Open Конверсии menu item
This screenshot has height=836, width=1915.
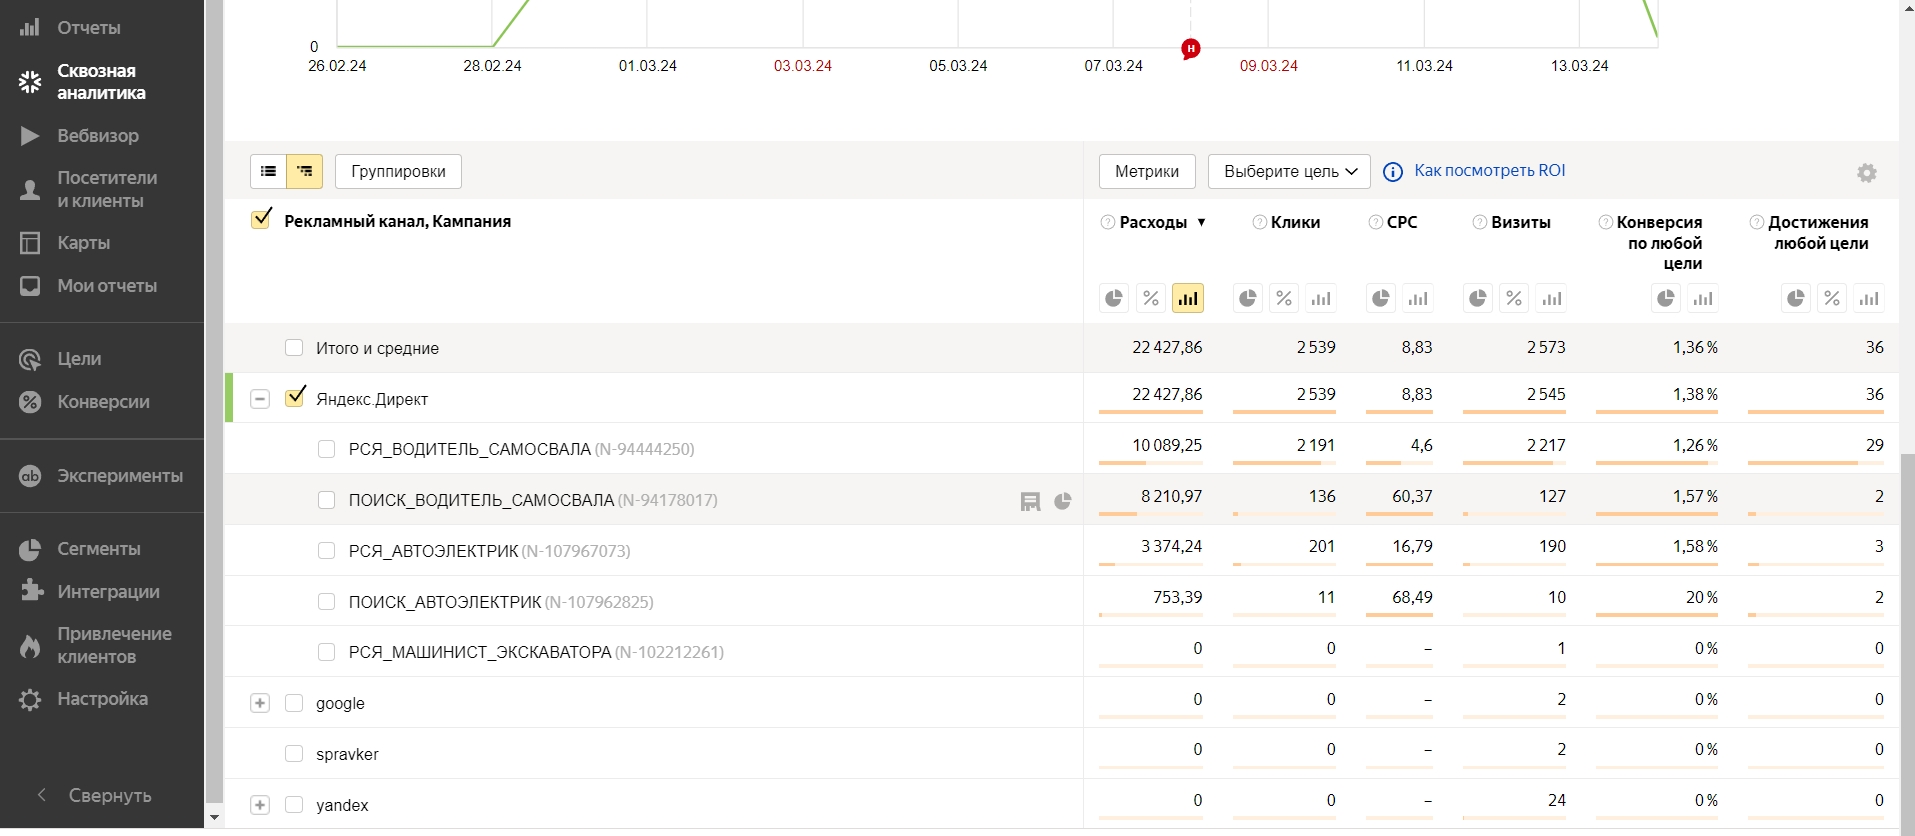click(x=103, y=402)
